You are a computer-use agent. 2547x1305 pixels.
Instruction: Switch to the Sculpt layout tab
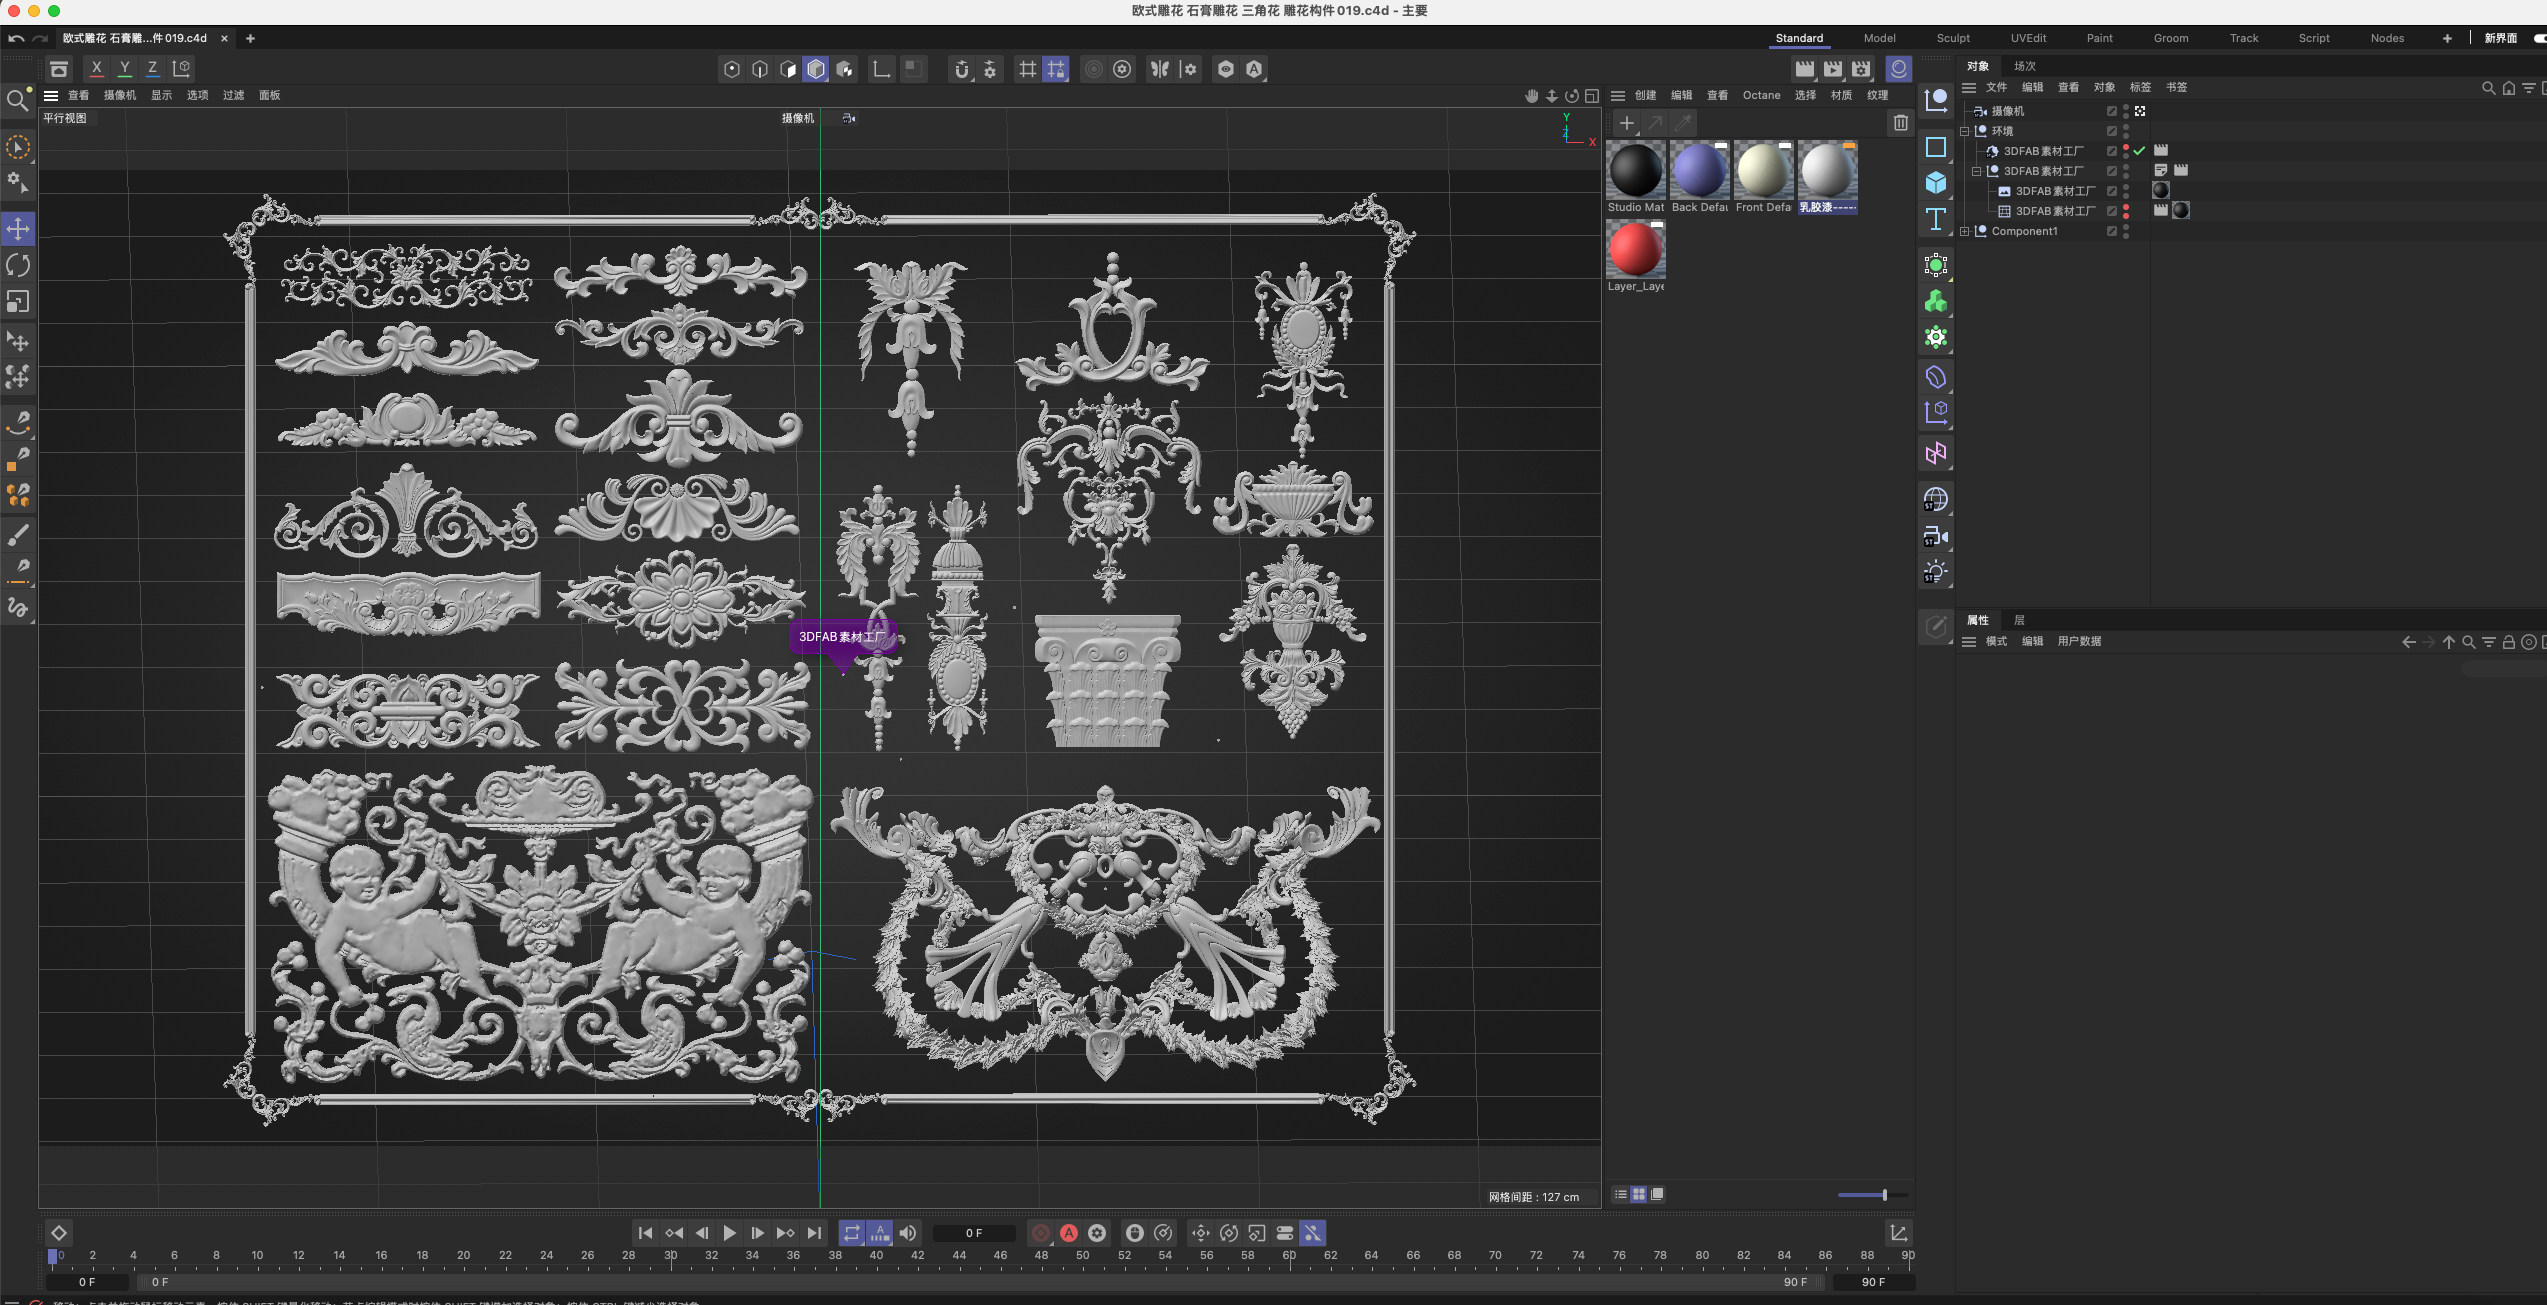pos(1952,38)
